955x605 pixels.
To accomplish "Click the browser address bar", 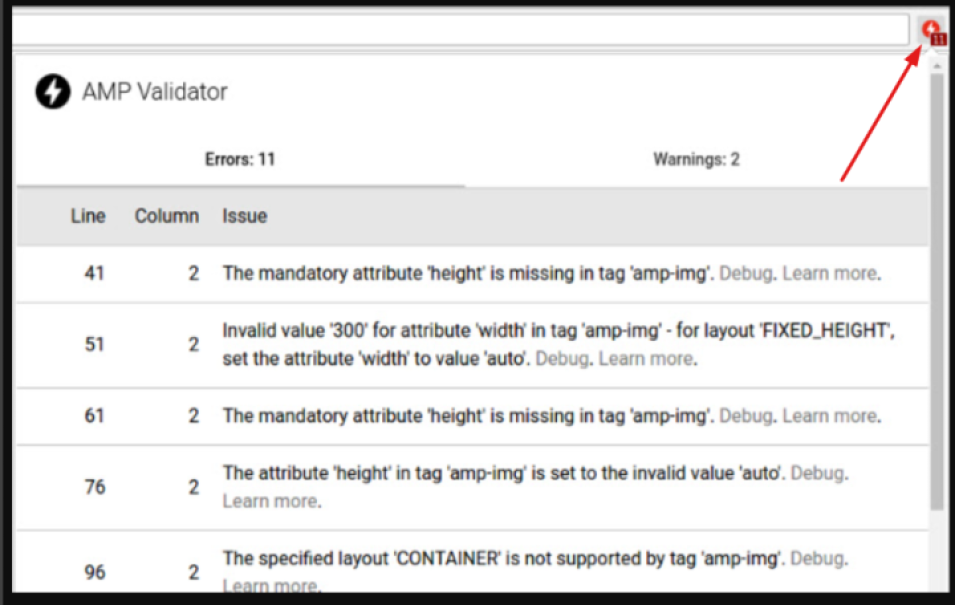I will click(x=460, y=29).
